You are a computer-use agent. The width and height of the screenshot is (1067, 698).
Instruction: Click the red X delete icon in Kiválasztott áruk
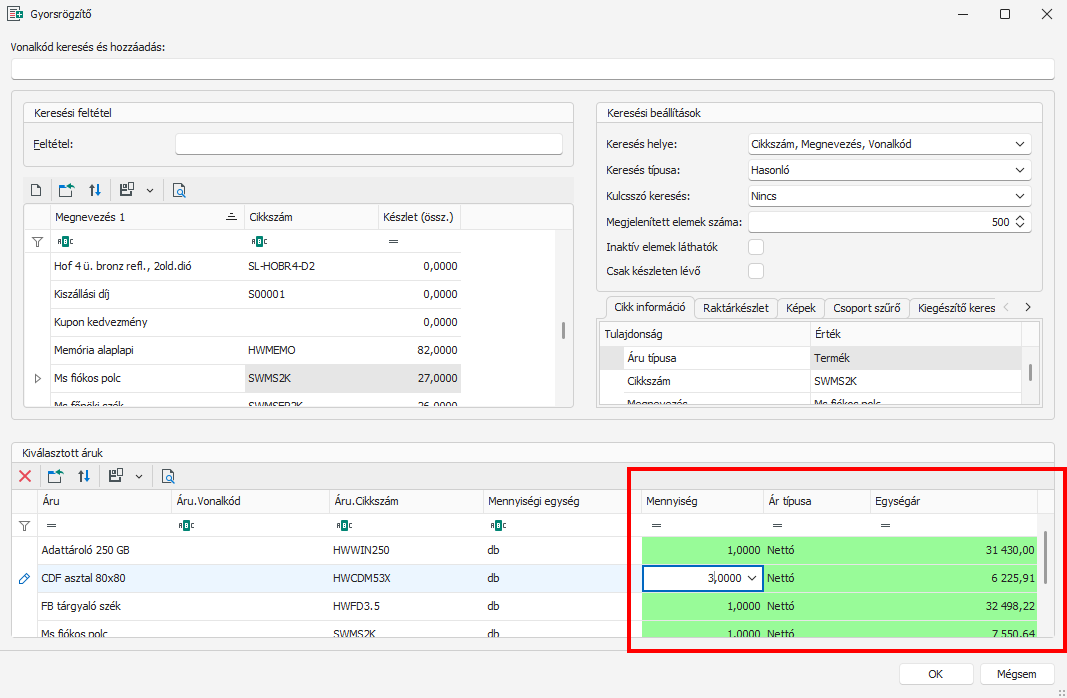pyautogui.click(x=25, y=477)
